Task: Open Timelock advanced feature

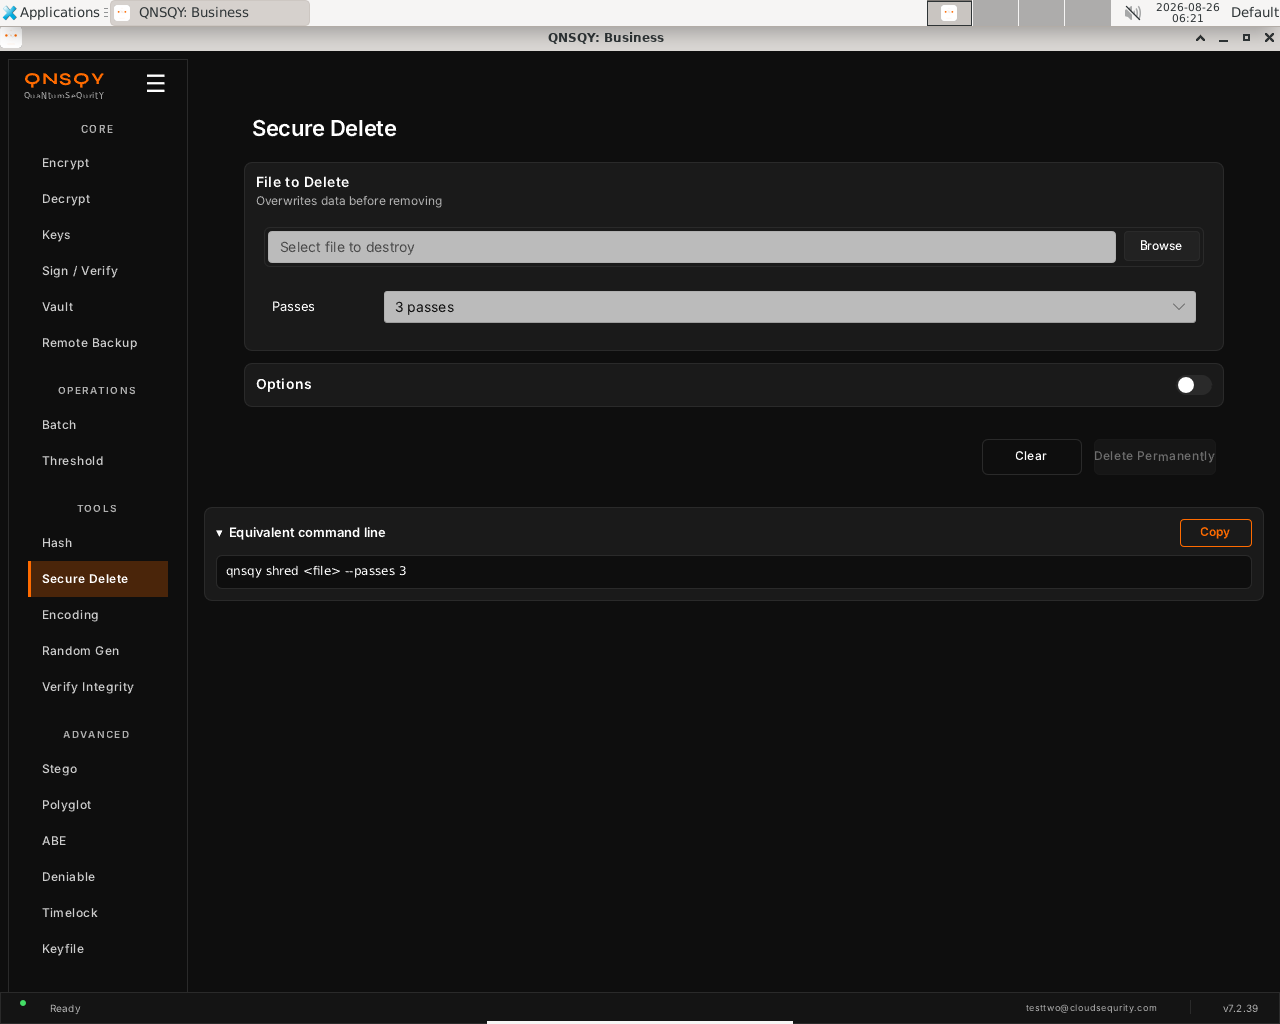Action: tap(98, 913)
